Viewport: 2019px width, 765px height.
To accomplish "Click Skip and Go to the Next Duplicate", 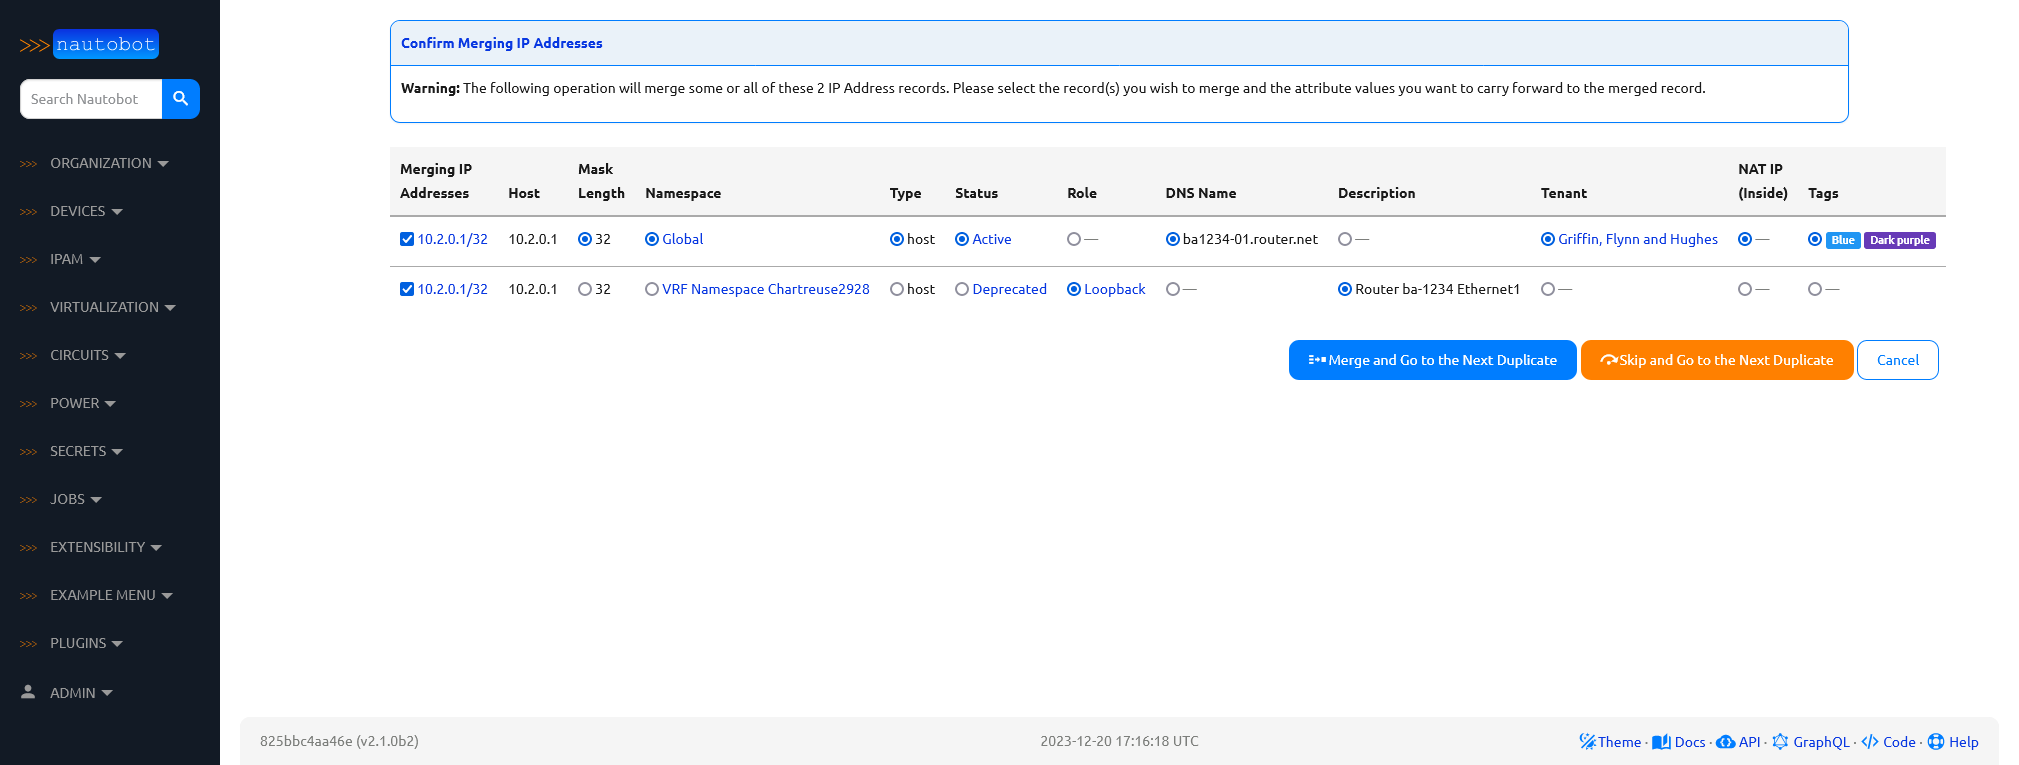I will 1717,360.
